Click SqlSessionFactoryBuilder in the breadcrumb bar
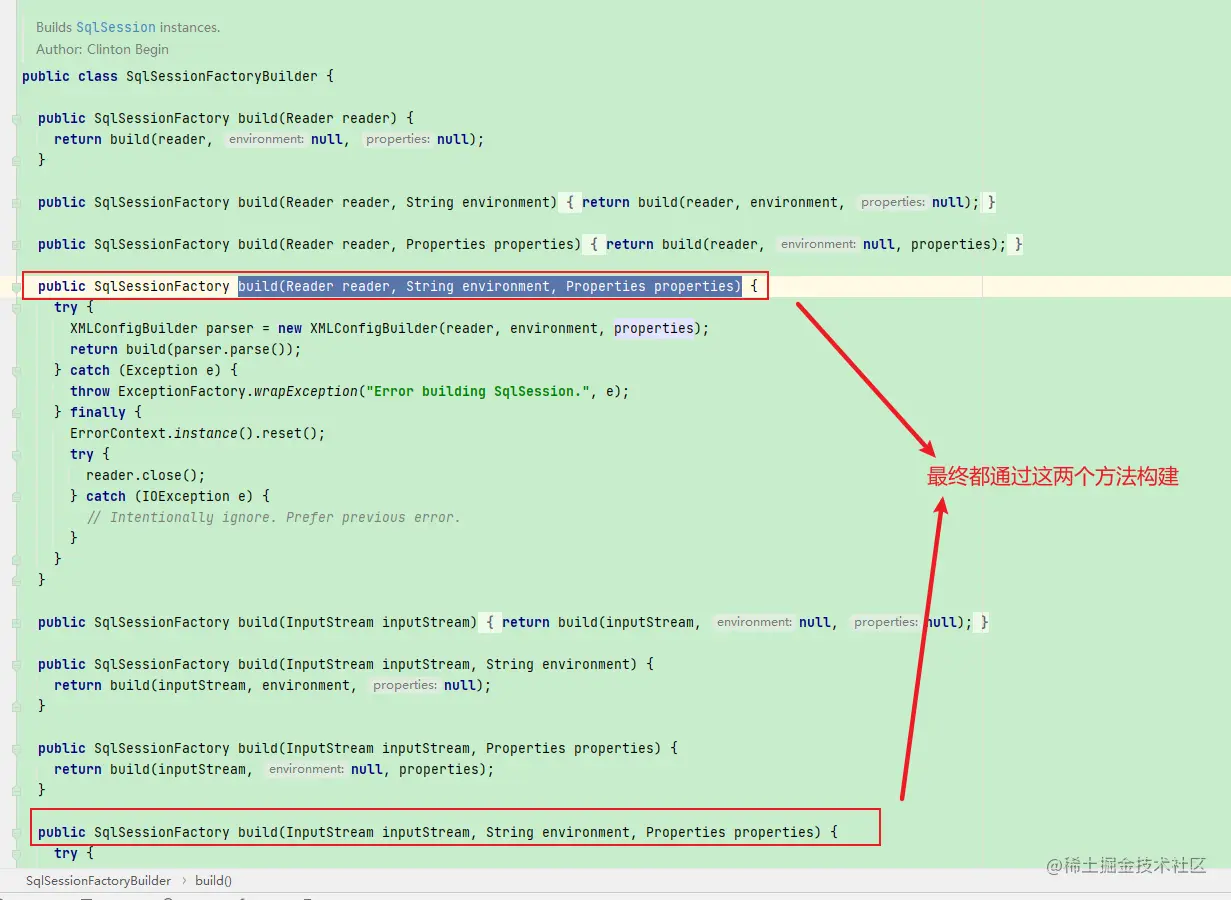The width and height of the screenshot is (1231, 900). pyautogui.click(x=98, y=881)
